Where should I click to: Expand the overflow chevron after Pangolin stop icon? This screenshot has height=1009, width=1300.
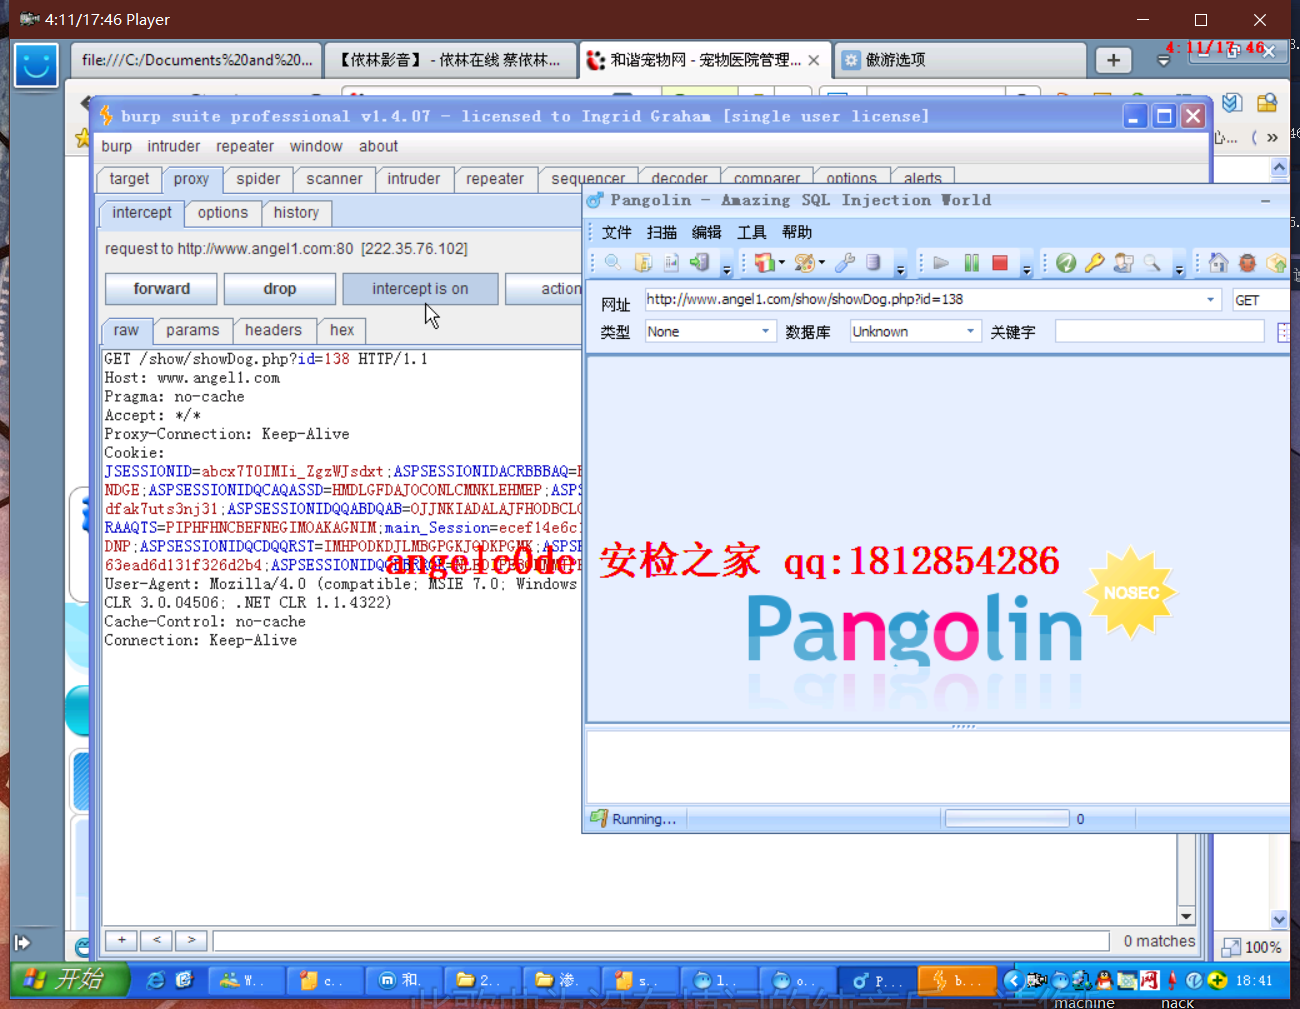(1027, 268)
